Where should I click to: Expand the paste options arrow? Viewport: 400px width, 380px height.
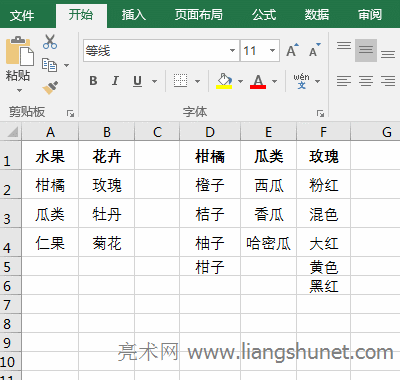click(19, 90)
